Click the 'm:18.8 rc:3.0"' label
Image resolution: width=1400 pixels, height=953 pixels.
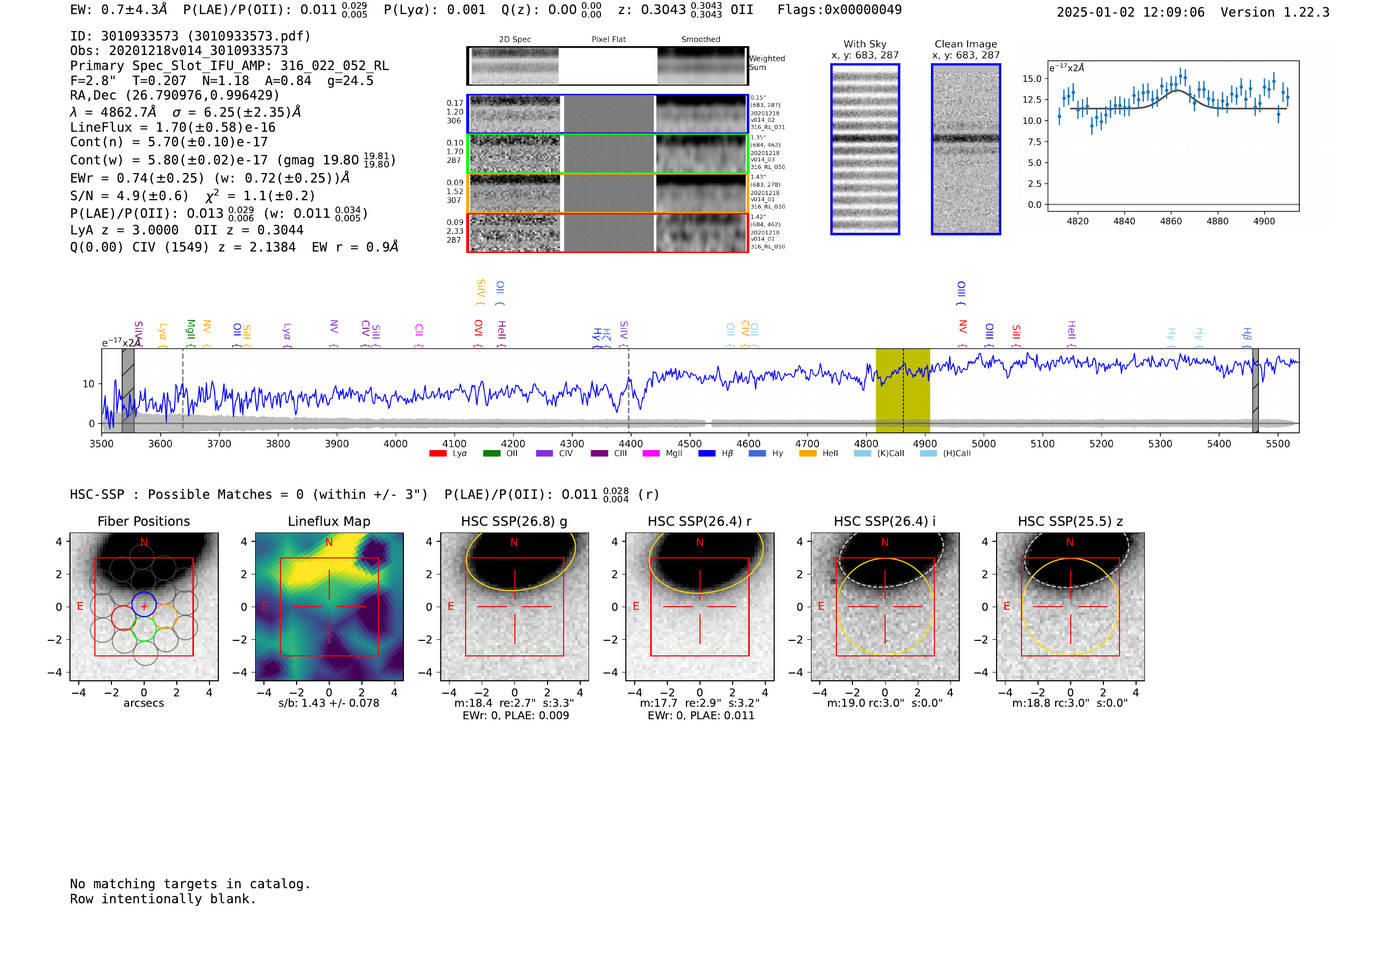(1070, 703)
